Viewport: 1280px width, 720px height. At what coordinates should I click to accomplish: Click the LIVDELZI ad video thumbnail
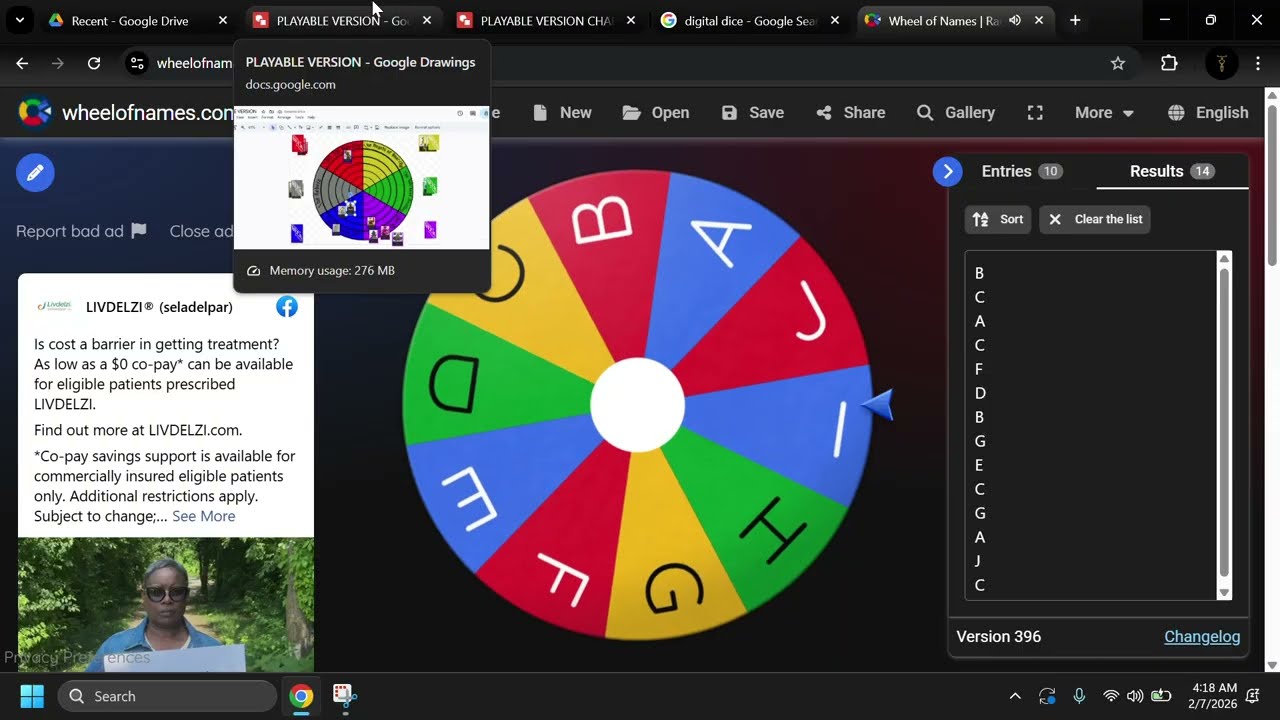166,604
